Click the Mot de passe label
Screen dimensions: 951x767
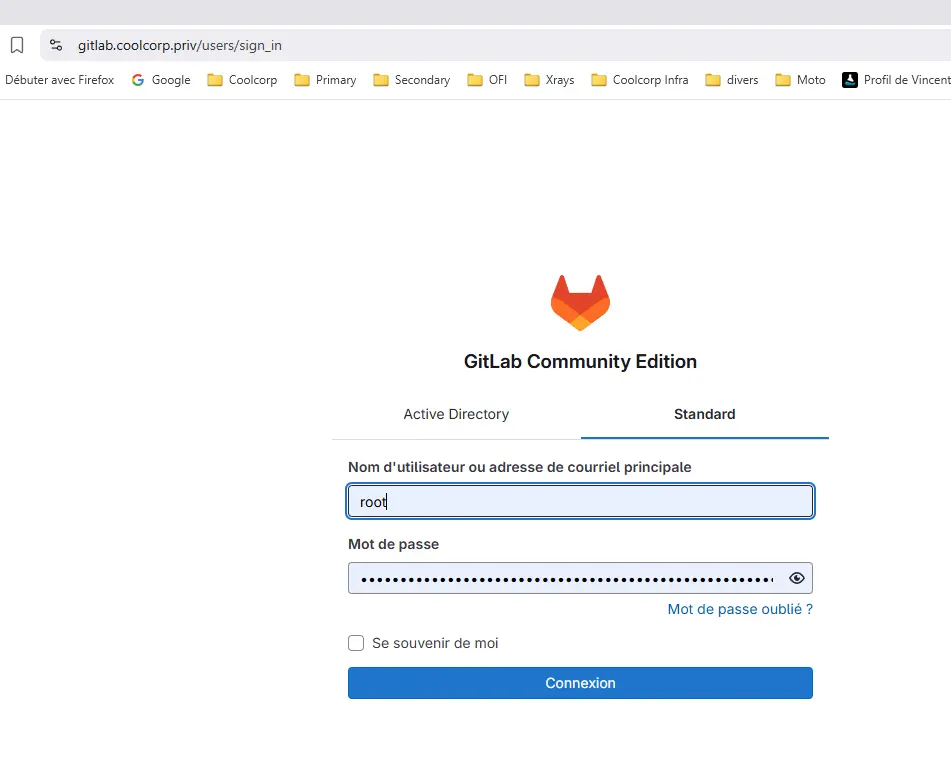[x=393, y=544]
